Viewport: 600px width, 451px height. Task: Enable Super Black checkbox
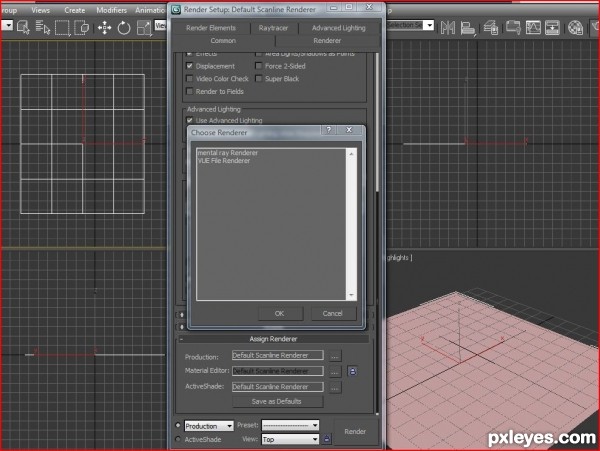(259, 78)
